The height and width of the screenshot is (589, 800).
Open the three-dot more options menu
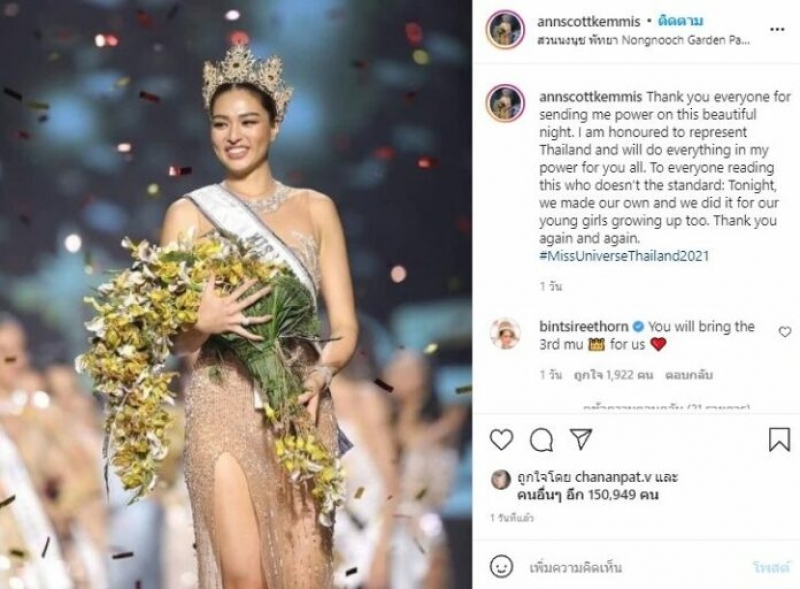777,30
